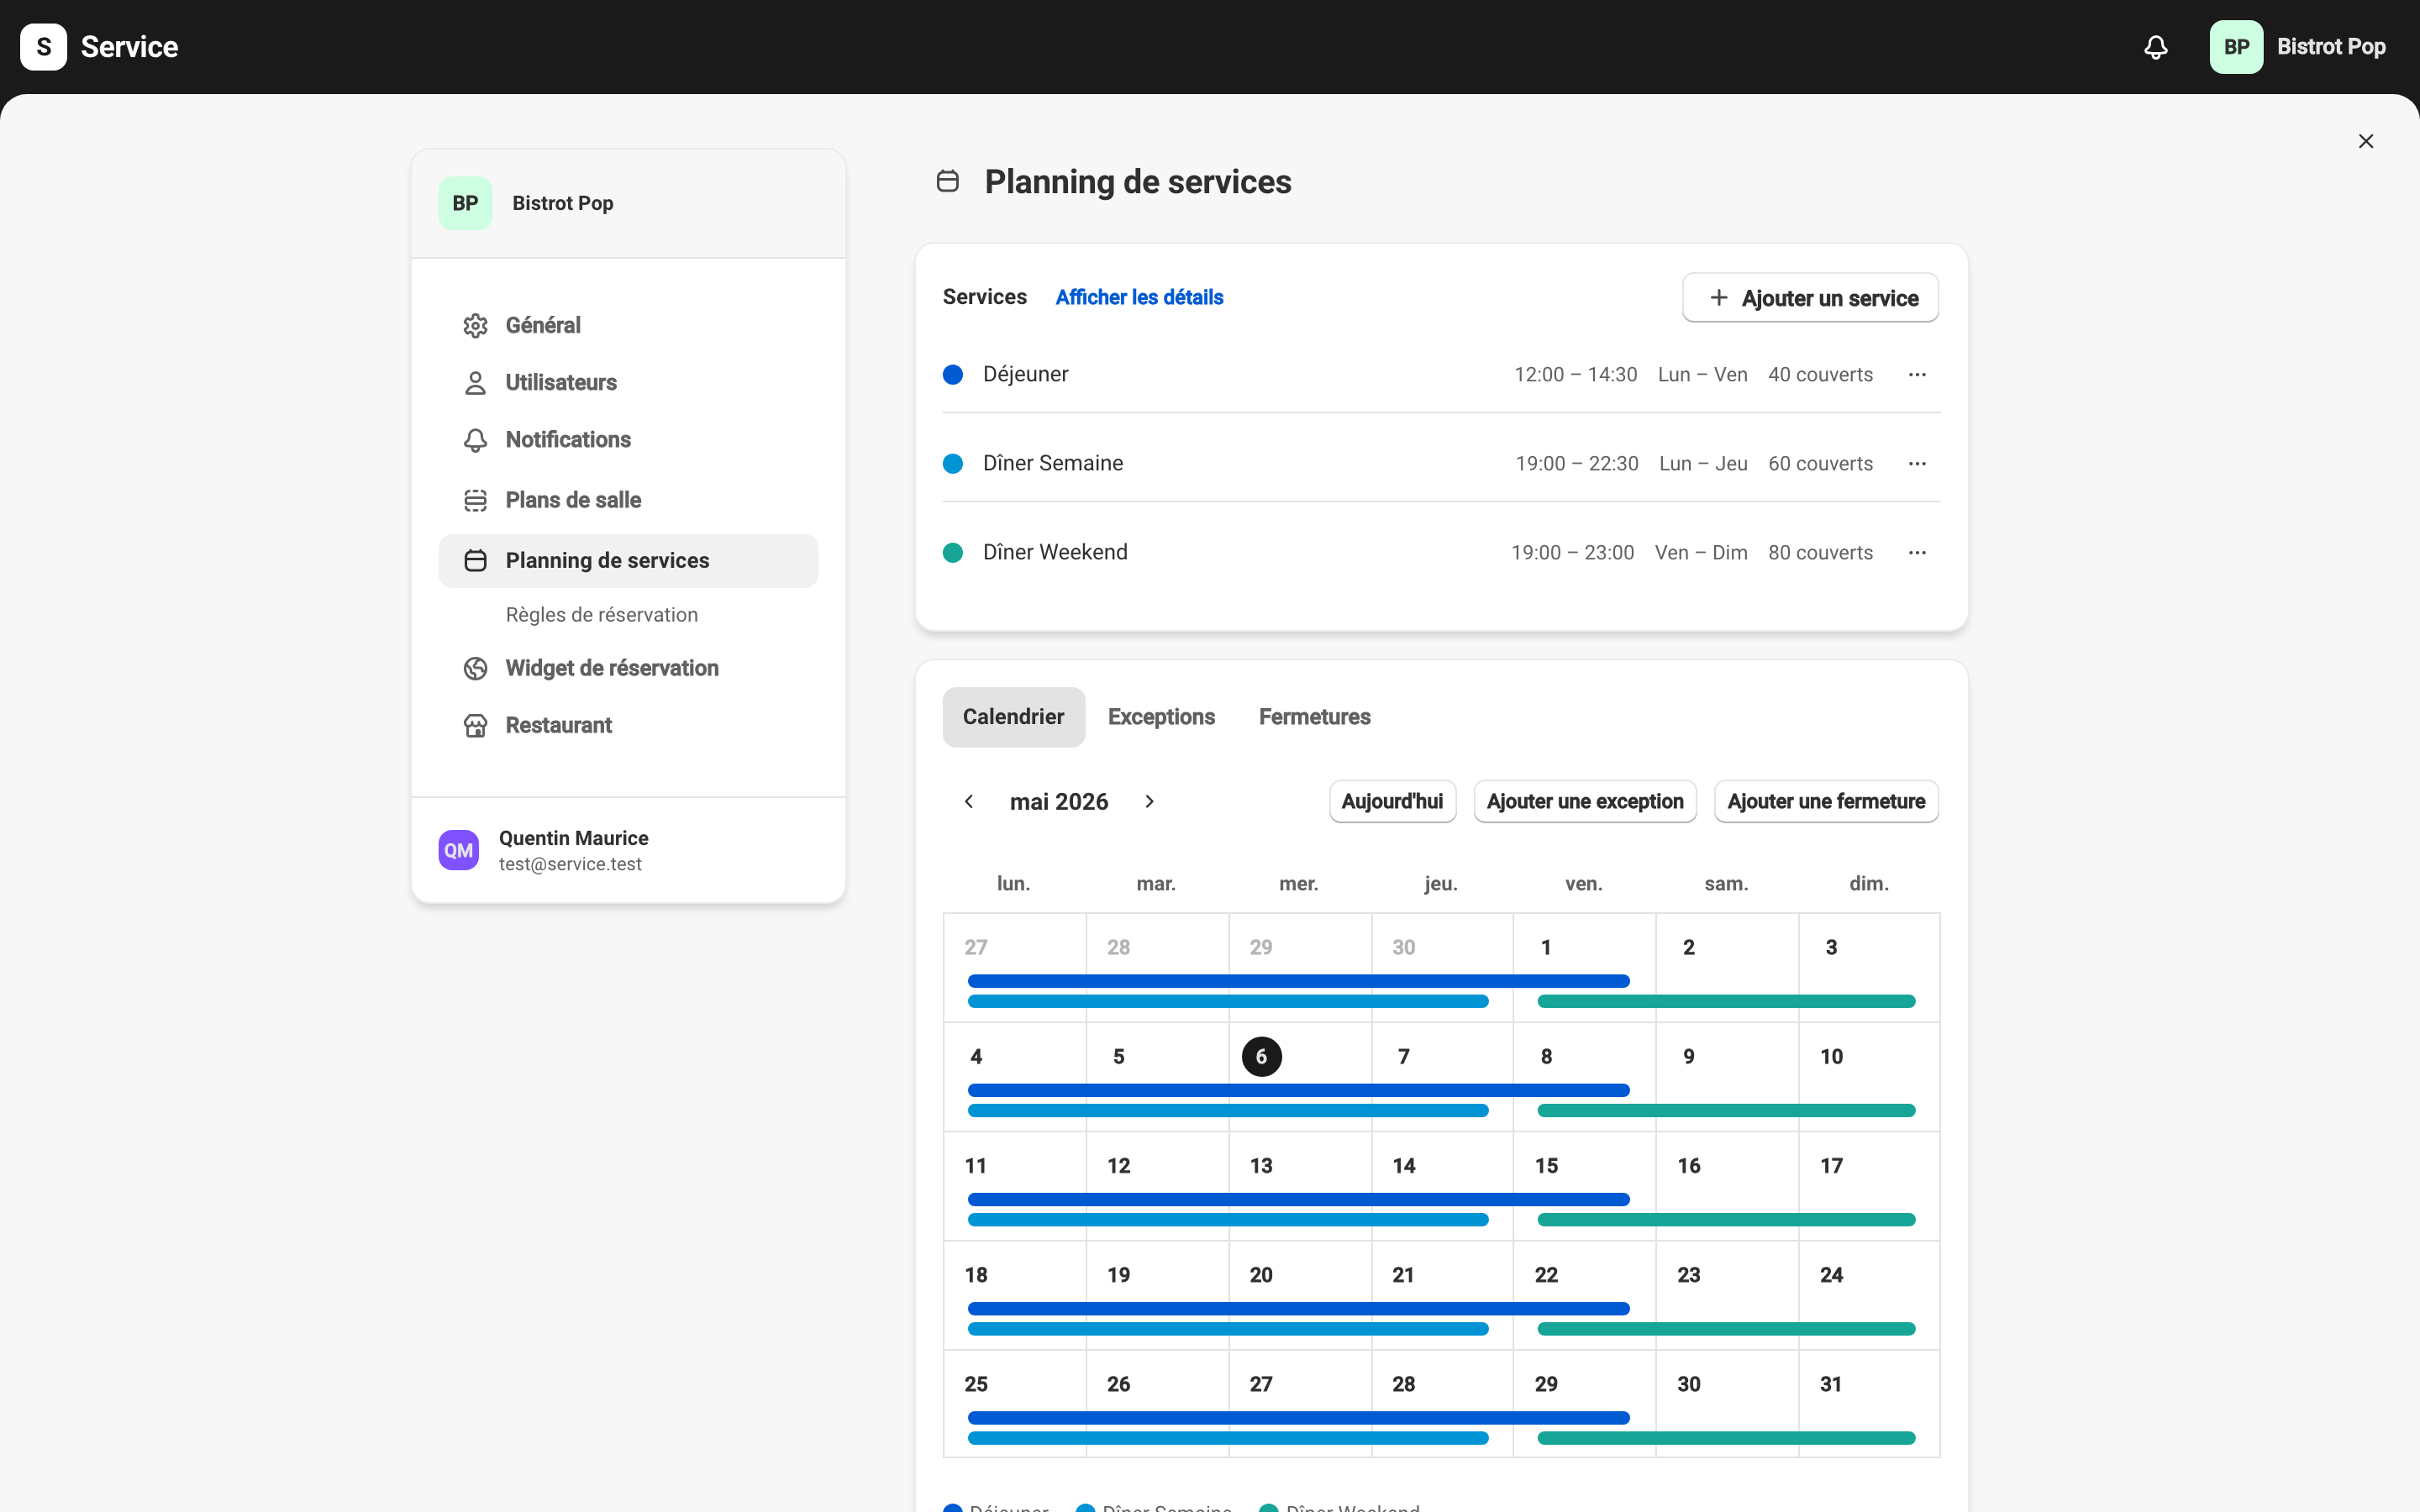This screenshot has height=1512, width=2420.
Task: Click the Général gear icon
Action: click(x=475, y=325)
